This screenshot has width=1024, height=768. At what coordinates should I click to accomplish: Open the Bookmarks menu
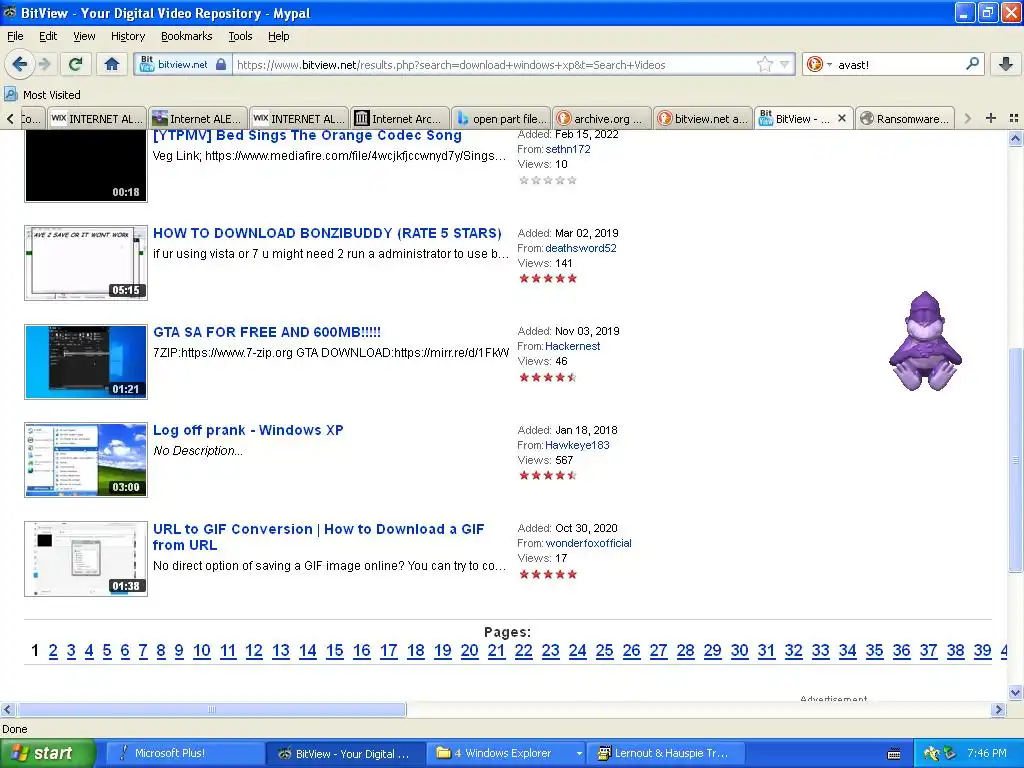point(187,36)
